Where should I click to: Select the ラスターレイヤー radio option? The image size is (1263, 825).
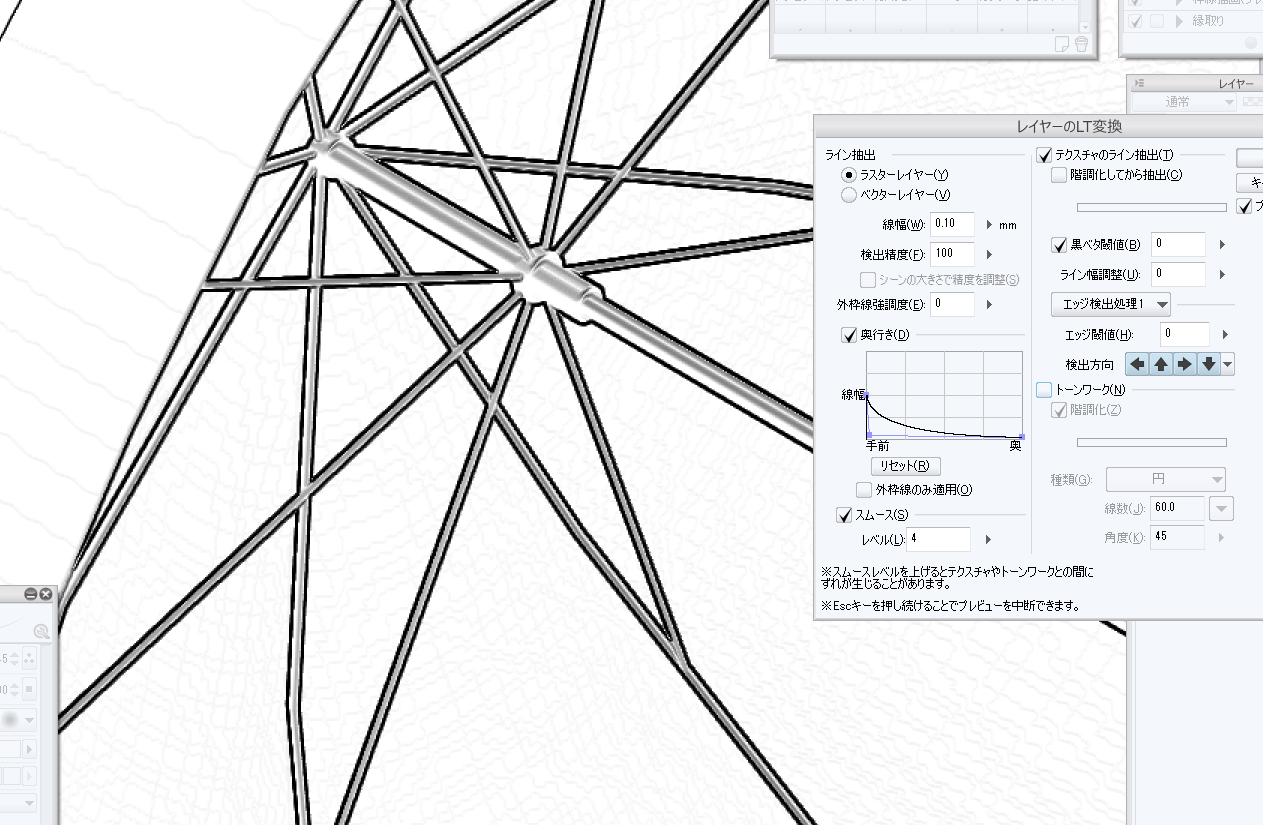pyautogui.click(x=849, y=175)
